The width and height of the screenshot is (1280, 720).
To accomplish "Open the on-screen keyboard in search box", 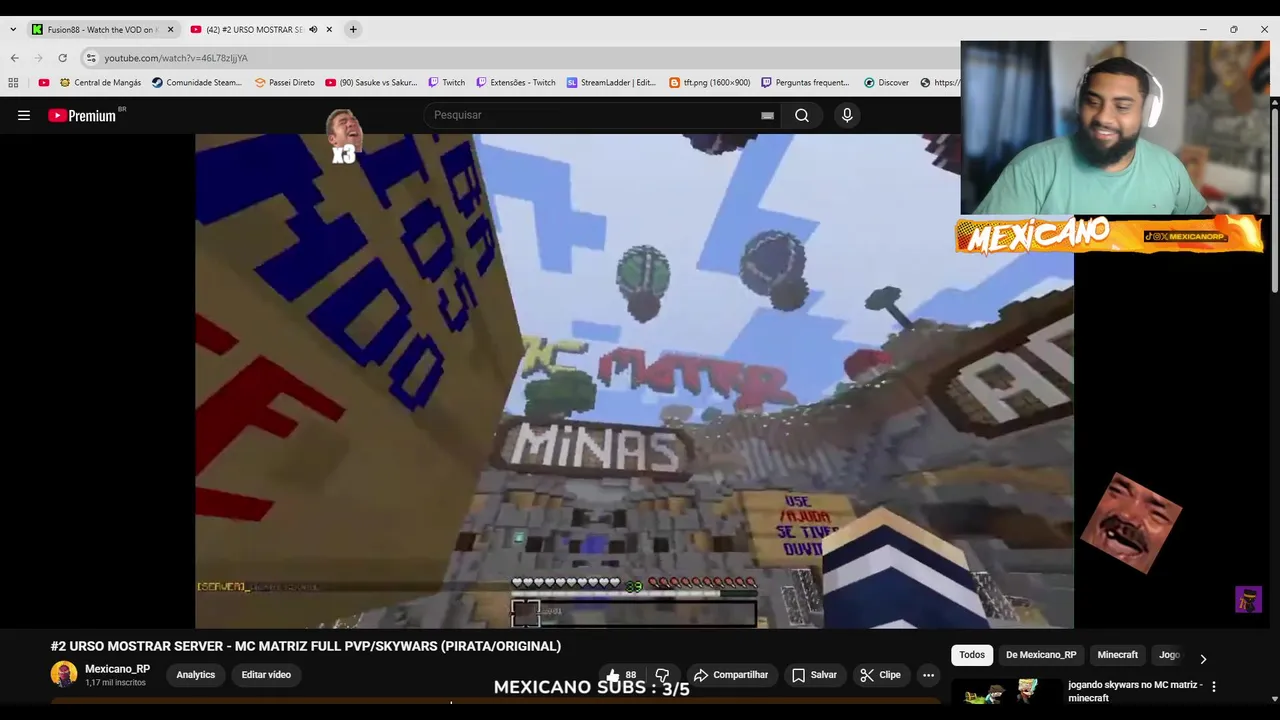I will coord(767,116).
